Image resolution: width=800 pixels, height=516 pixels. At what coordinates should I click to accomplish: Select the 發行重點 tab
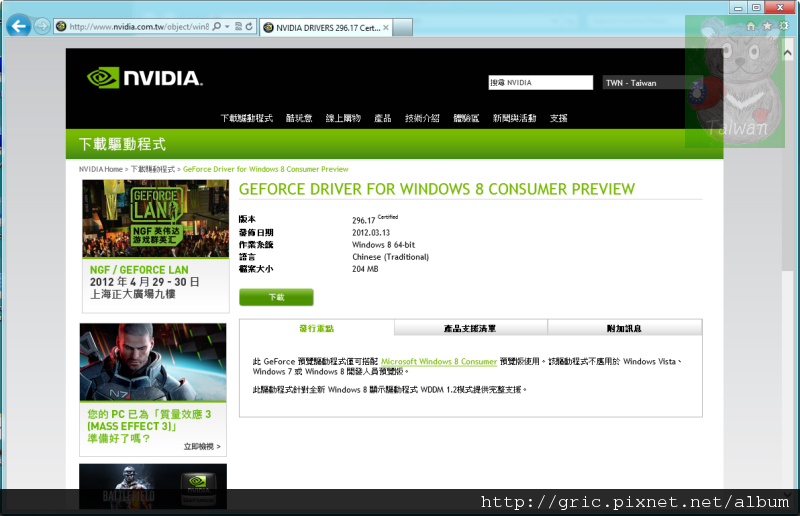316,329
